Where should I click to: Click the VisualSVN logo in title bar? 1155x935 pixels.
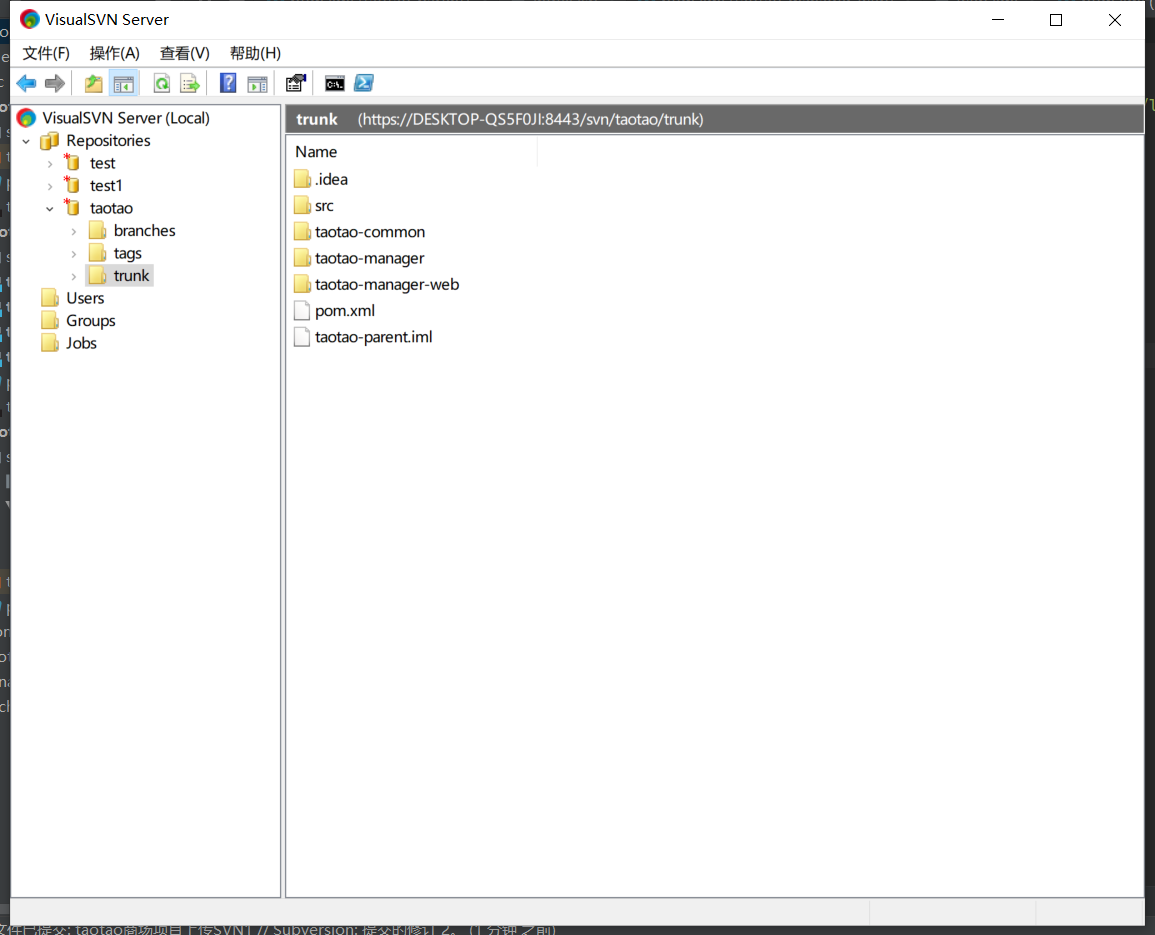coord(29,19)
